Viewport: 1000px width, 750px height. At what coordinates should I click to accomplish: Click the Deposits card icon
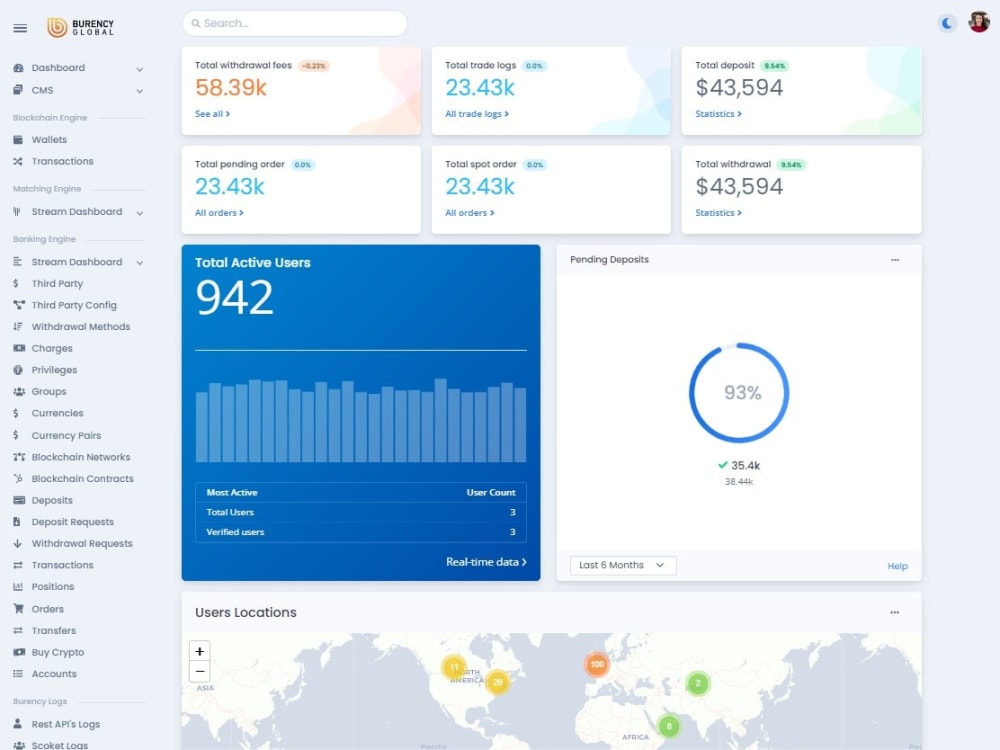[19, 500]
